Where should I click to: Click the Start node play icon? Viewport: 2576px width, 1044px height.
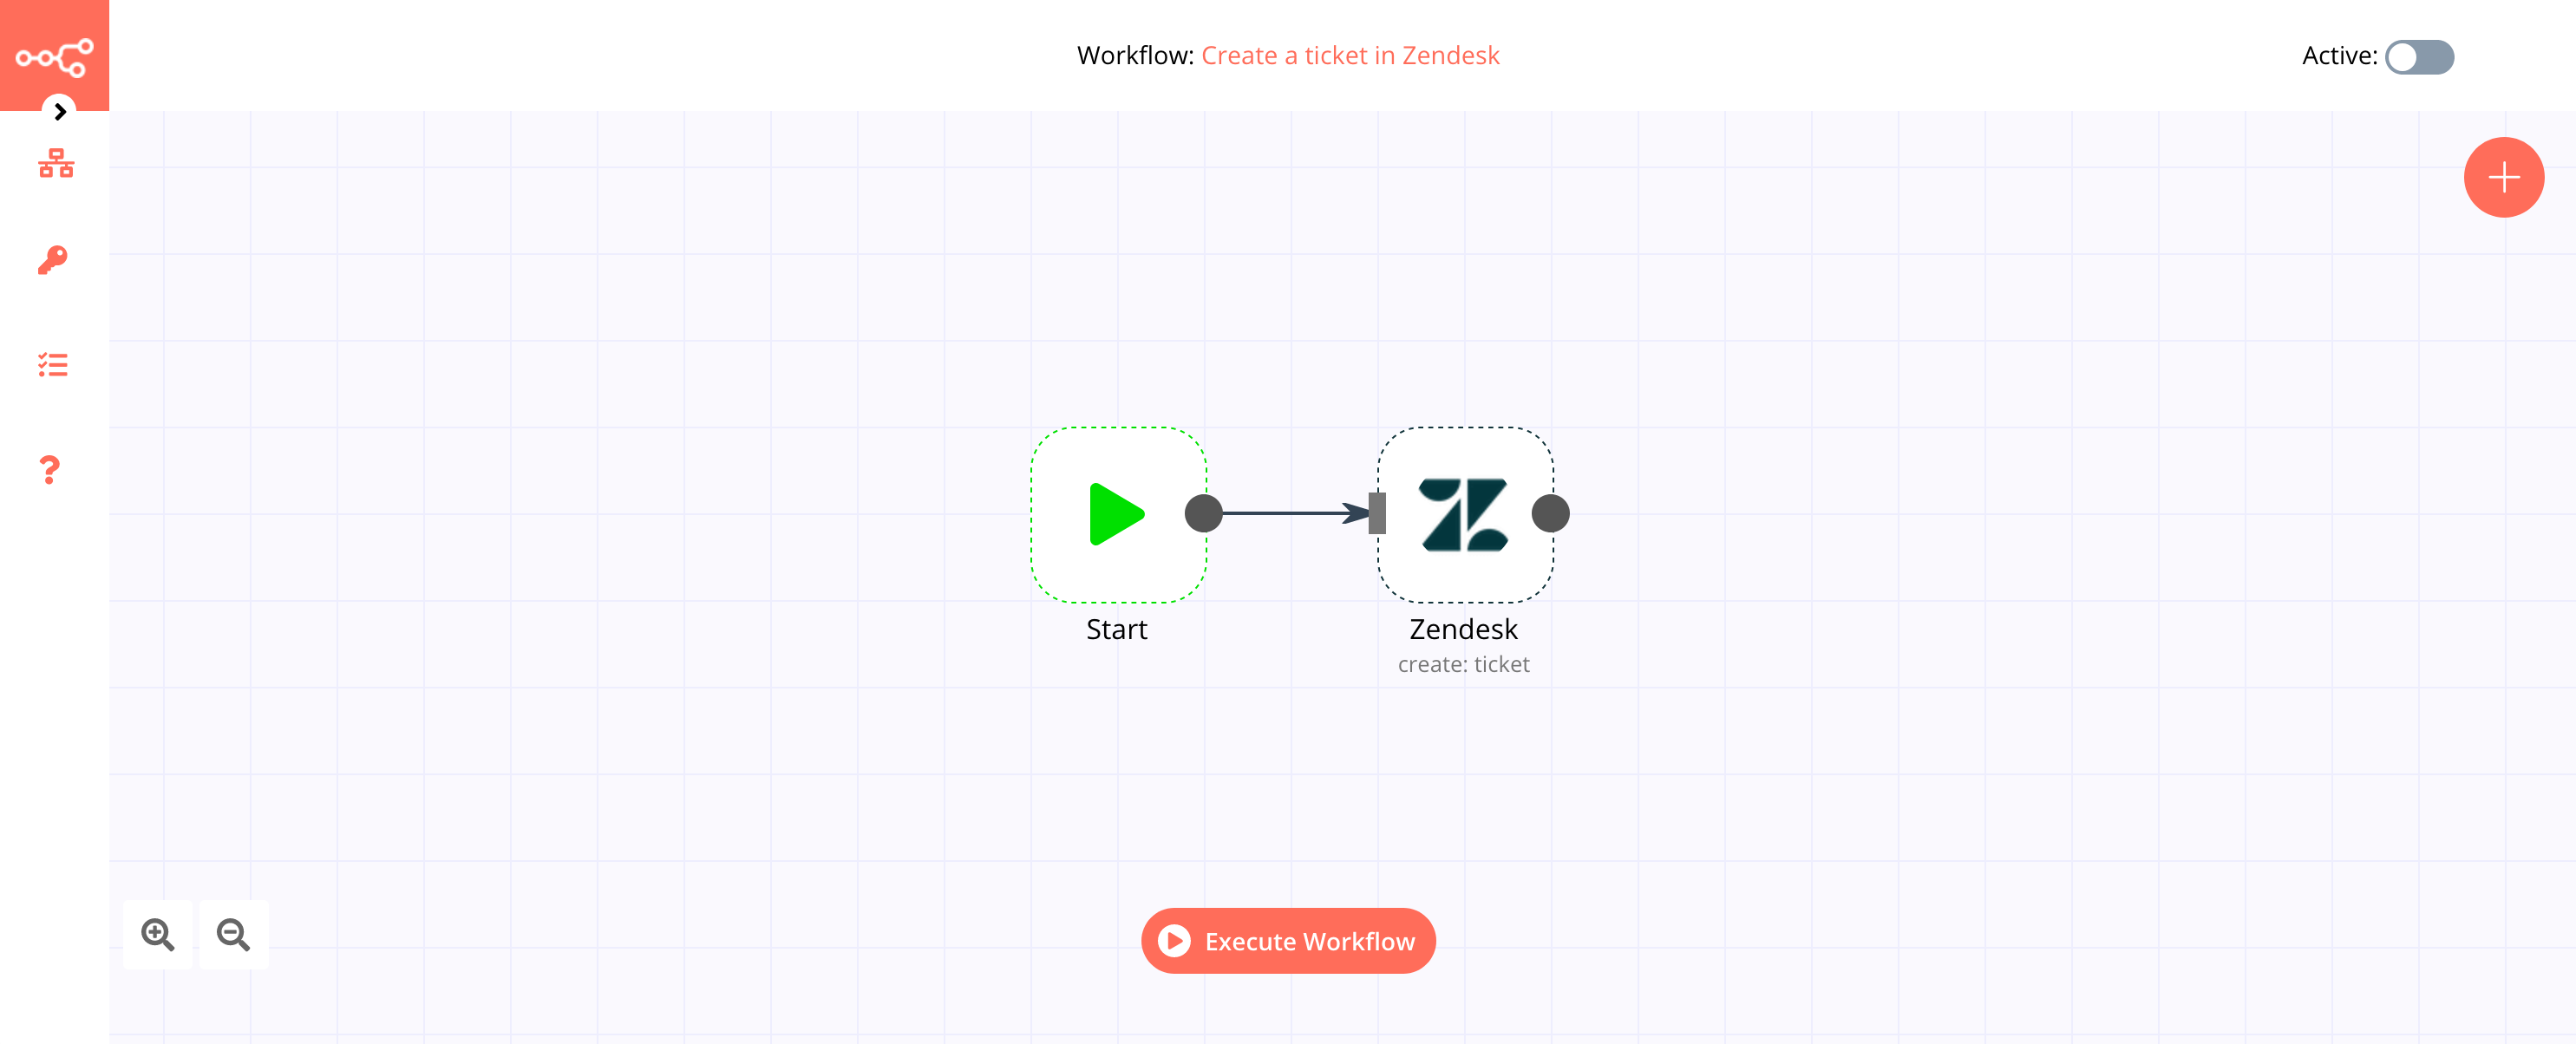[1115, 514]
